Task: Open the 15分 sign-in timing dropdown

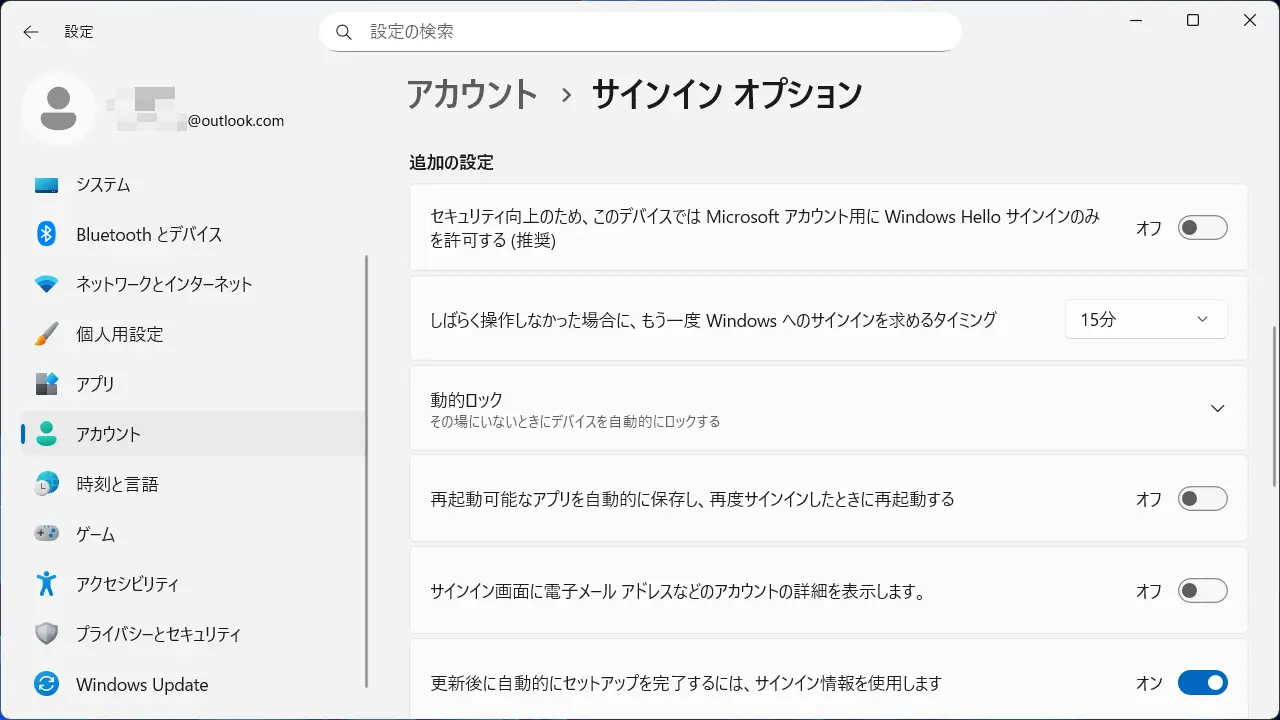Action: (1145, 320)
